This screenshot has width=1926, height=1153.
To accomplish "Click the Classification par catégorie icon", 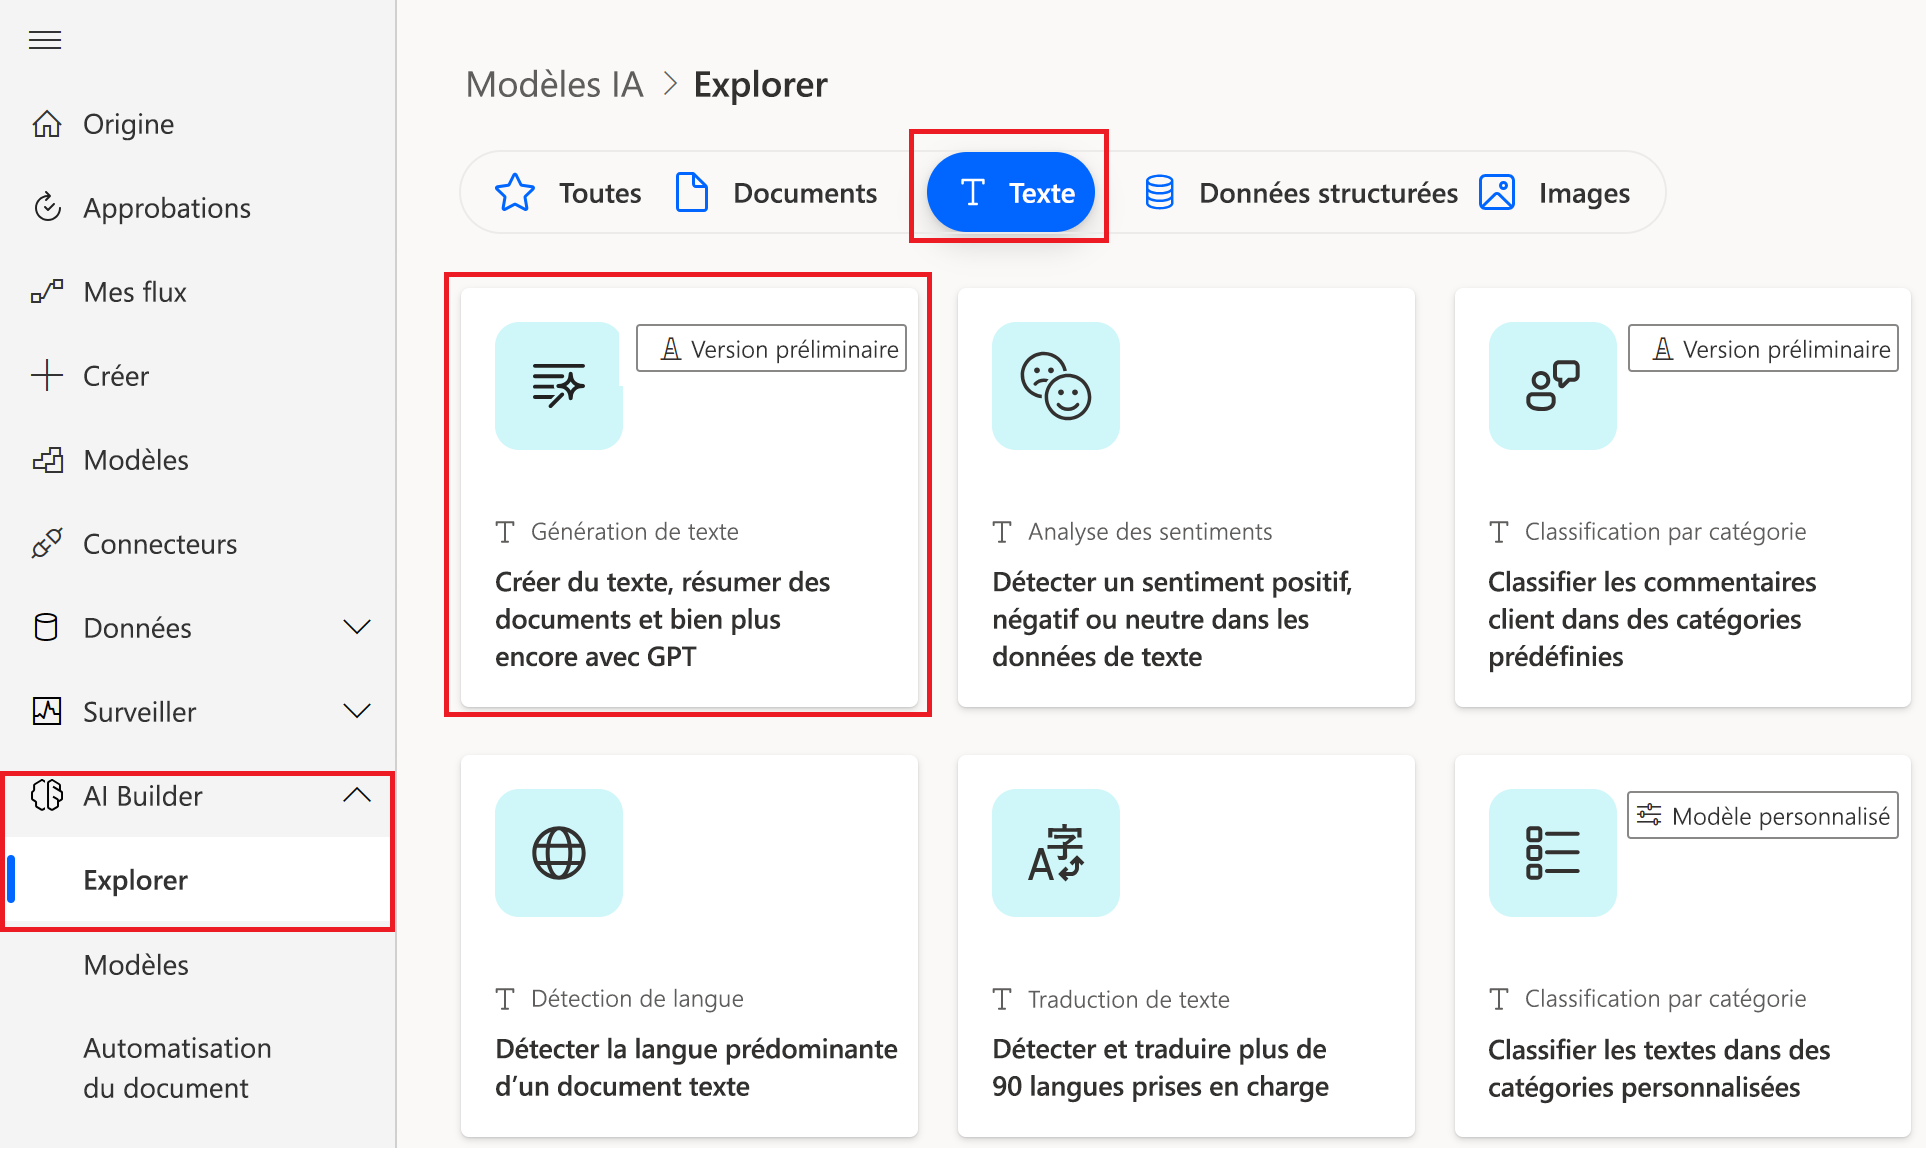I will click(x=1554, y=384).
